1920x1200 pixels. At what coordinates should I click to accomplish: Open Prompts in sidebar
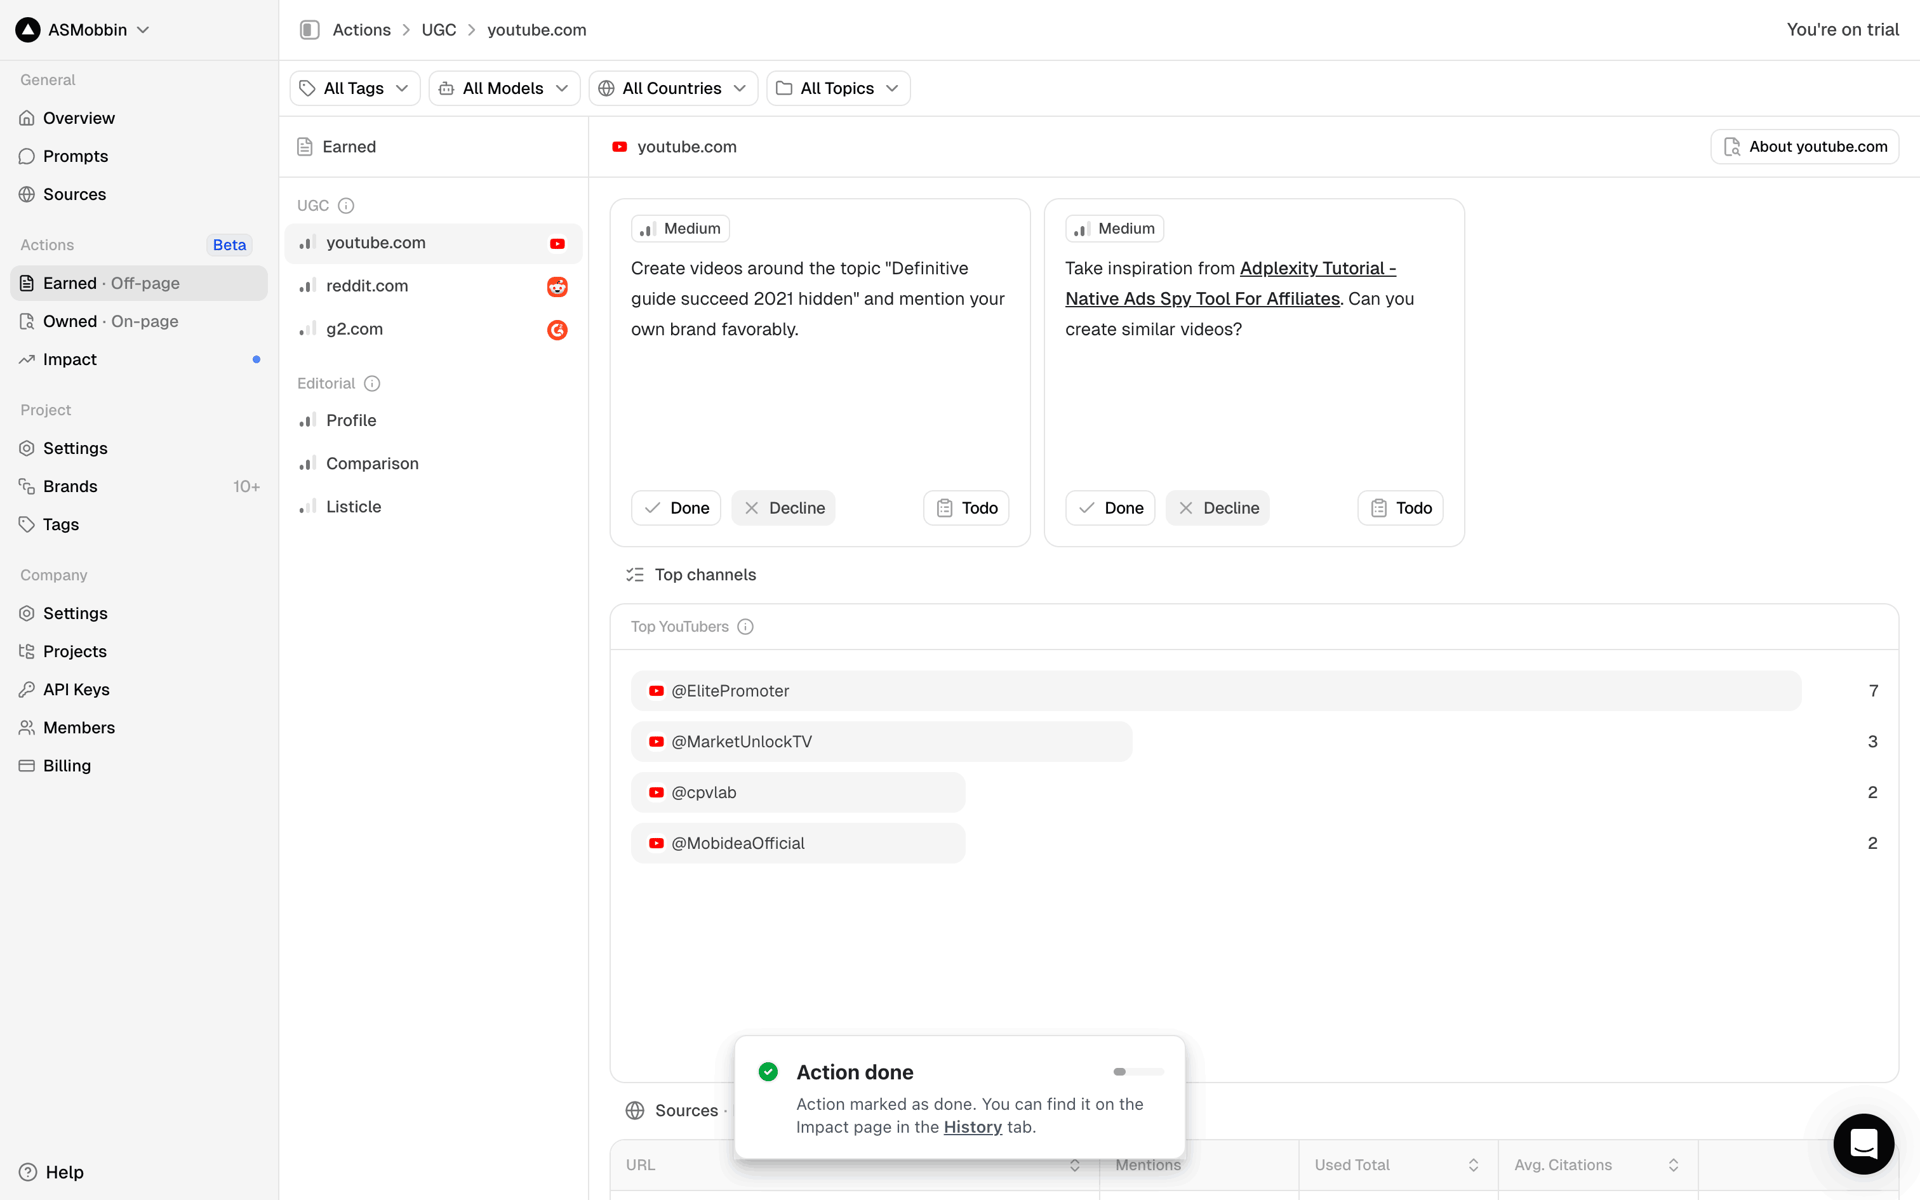point(139,156)
